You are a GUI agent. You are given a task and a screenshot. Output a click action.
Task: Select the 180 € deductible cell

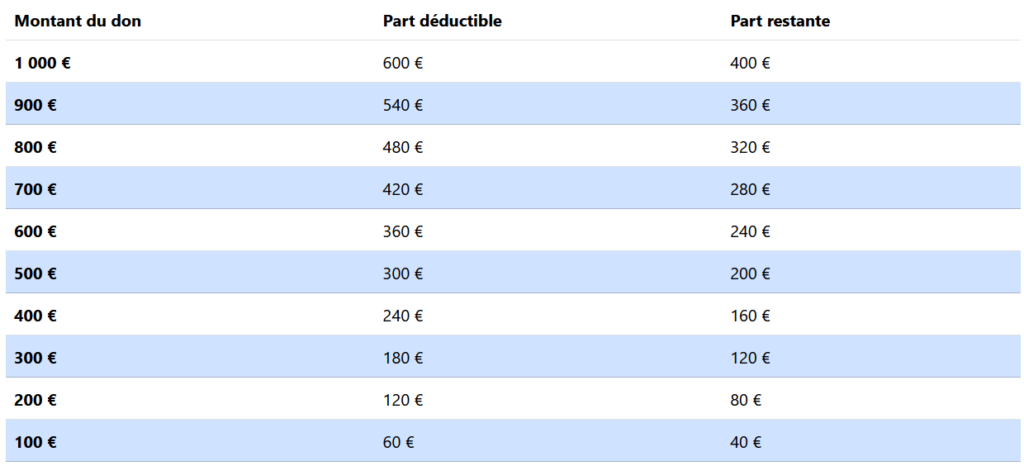coord(403,357)
